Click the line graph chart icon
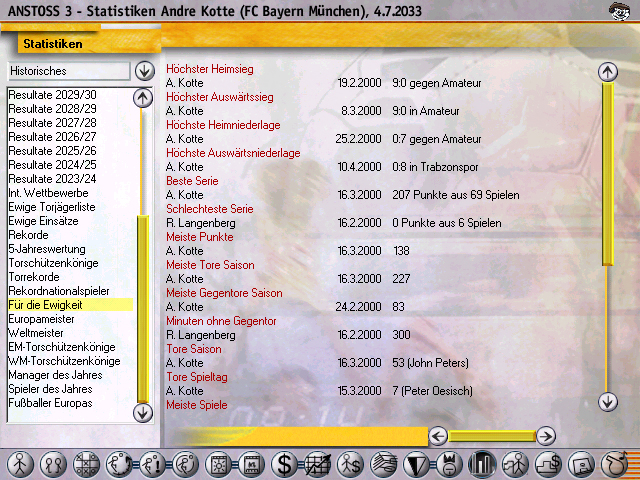 pyautogui.click(x=318, y=464)
